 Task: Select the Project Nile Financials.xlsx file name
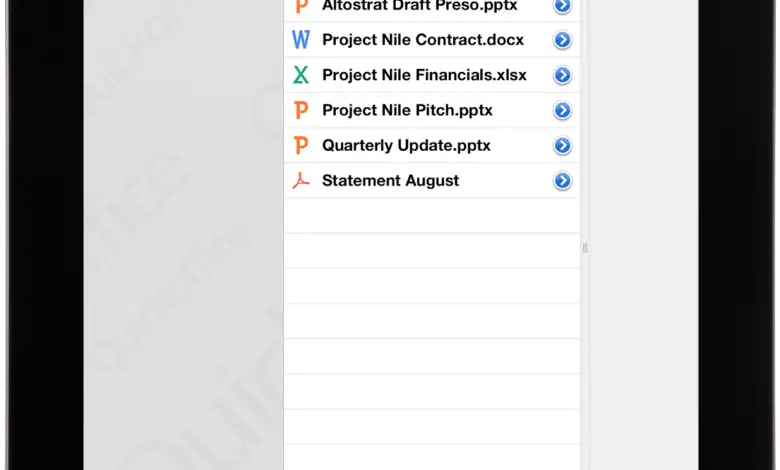tap(424, 75)
